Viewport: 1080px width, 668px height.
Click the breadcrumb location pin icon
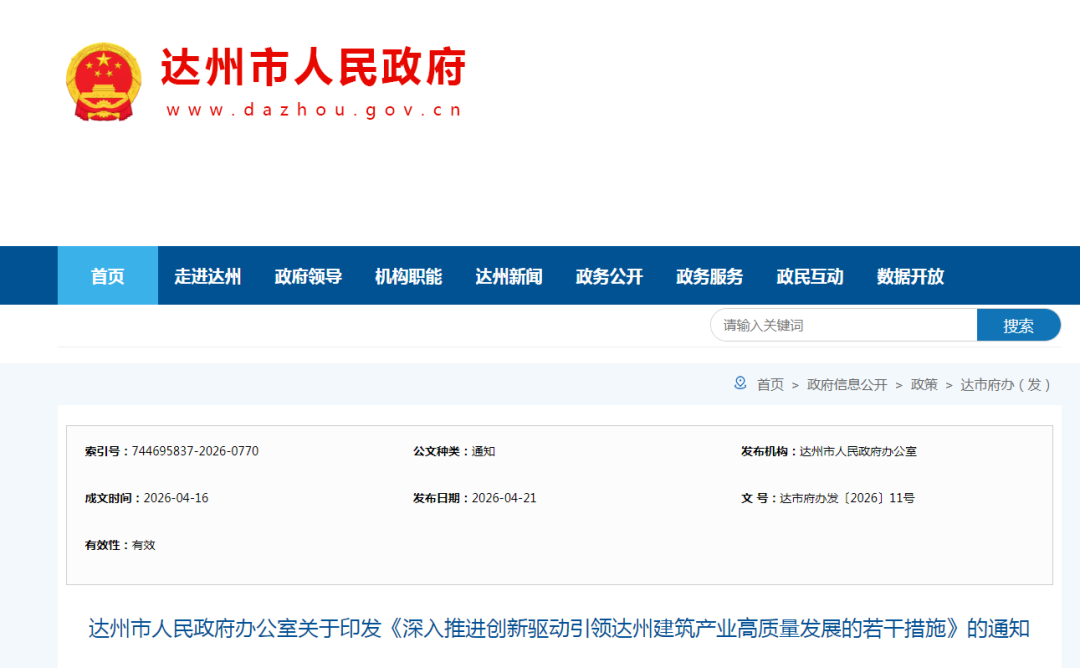(x=738, y=383)
